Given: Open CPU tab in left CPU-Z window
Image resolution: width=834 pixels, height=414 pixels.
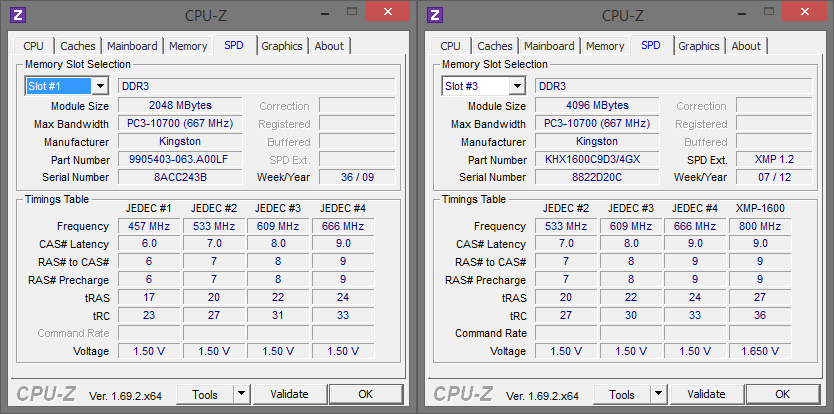Looking at the screenshot, I should [x=34, y=46].
